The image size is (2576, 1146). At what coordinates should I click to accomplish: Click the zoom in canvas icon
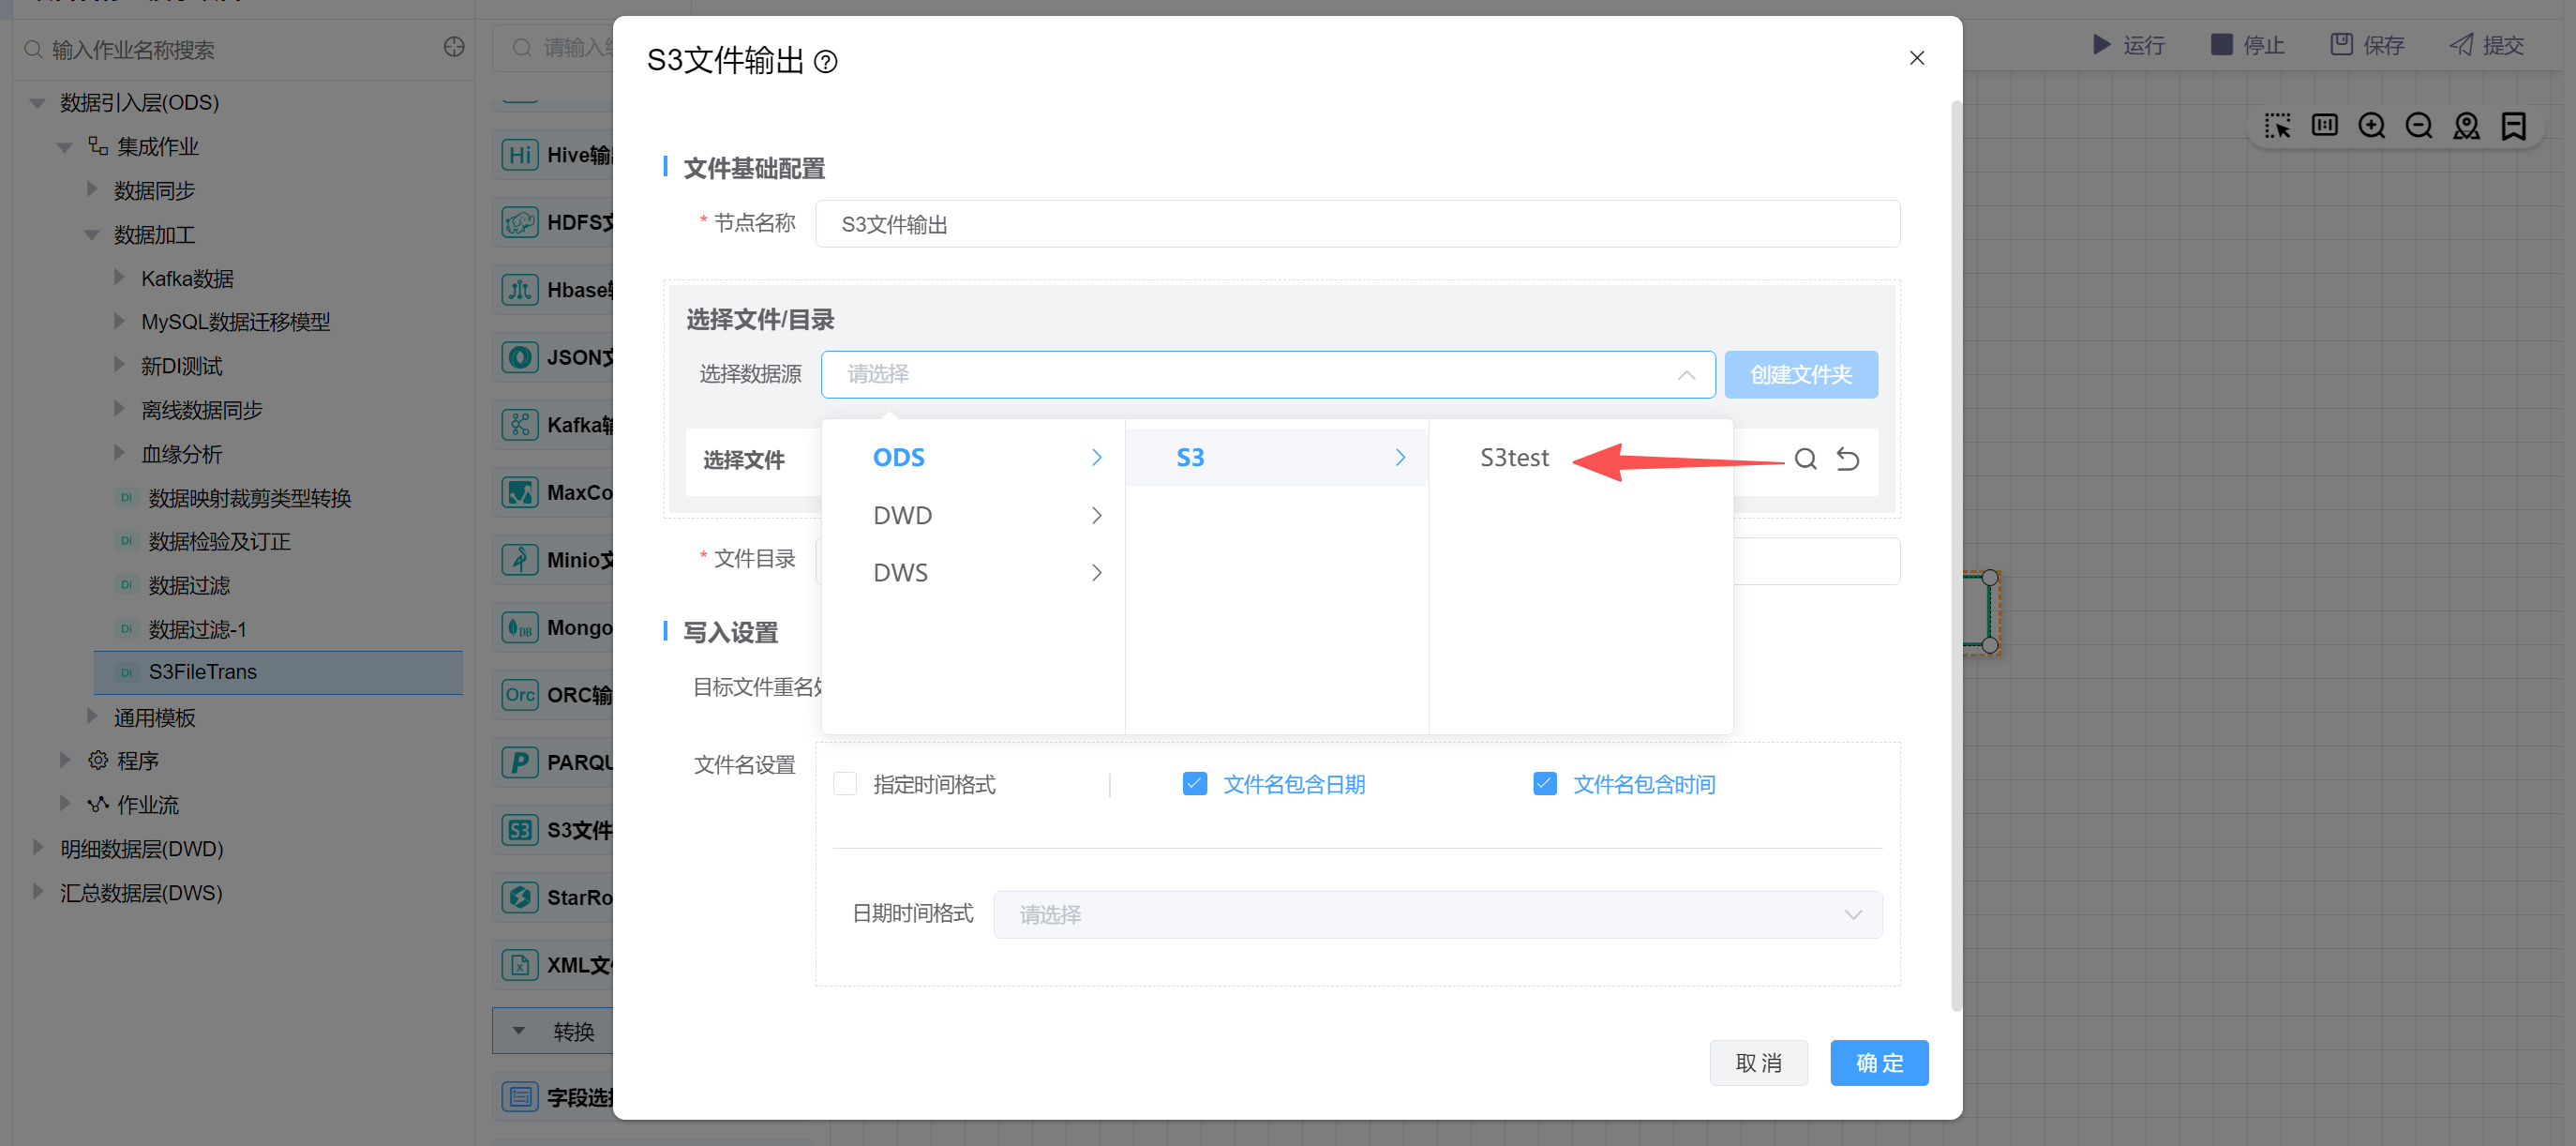click(2371, 126)
